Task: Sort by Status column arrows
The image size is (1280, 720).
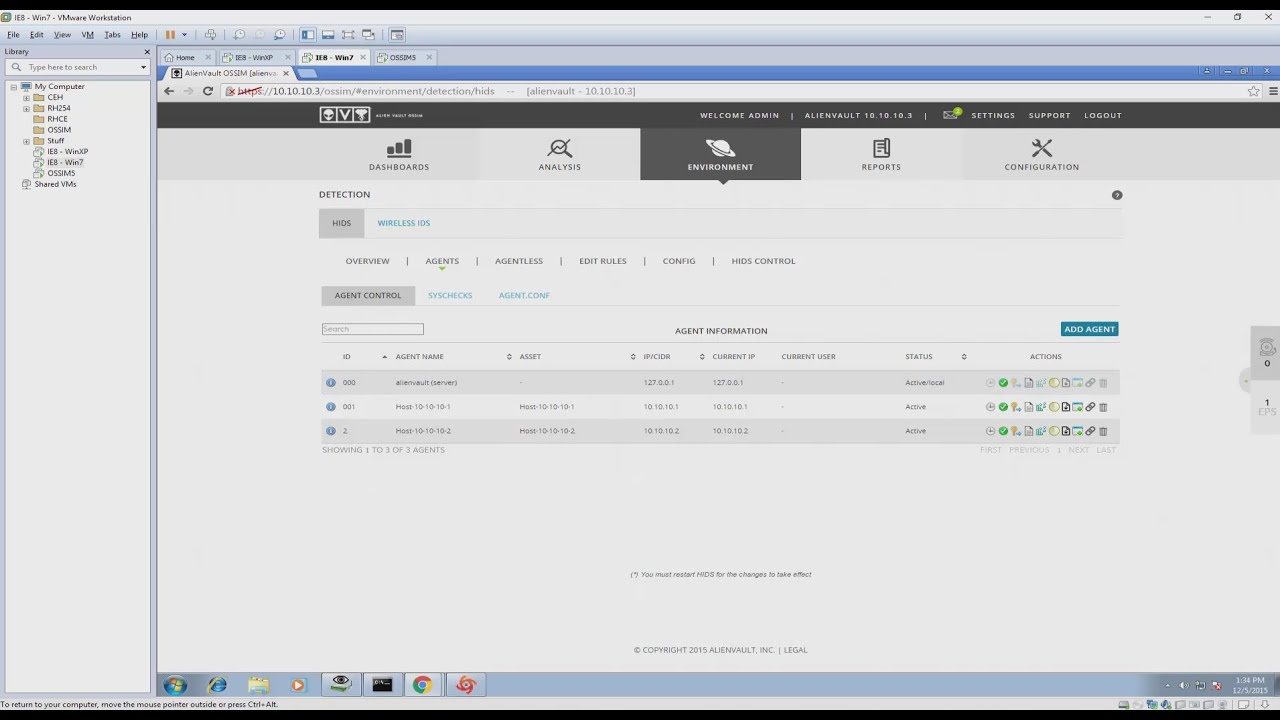Action: coord(964,357)
